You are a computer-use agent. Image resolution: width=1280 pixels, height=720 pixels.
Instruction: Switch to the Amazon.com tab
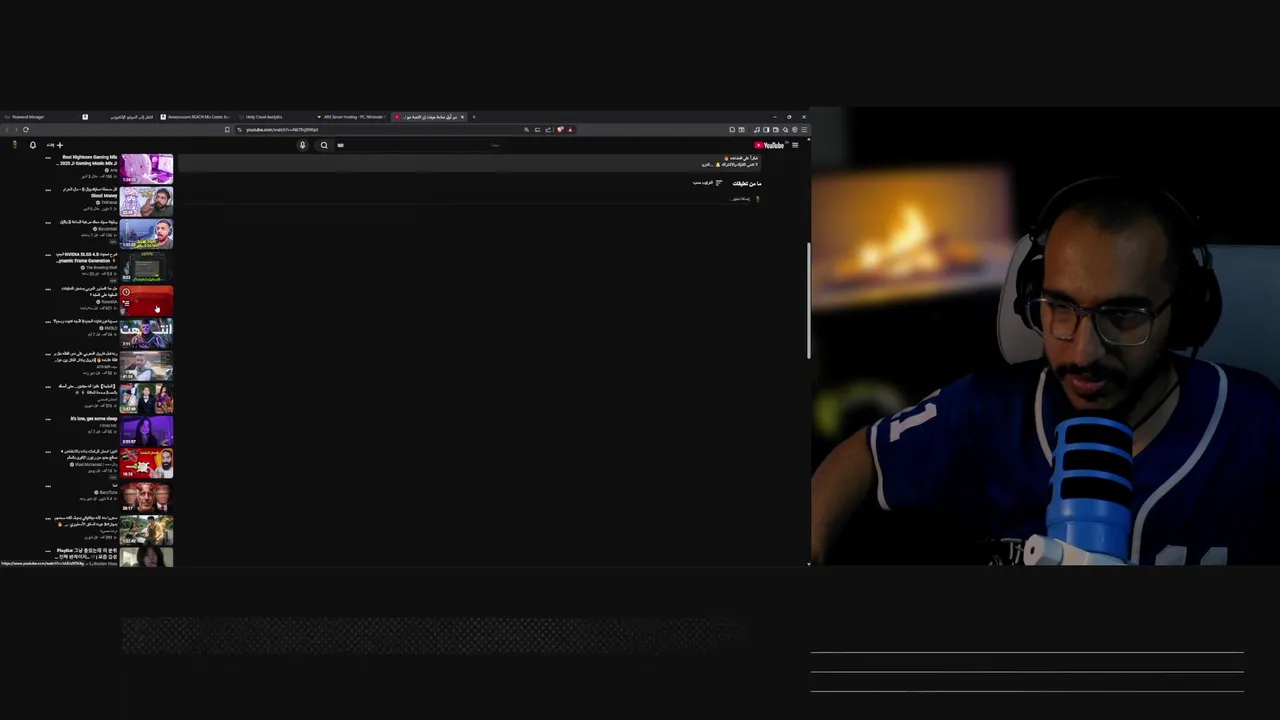[196, 117]
